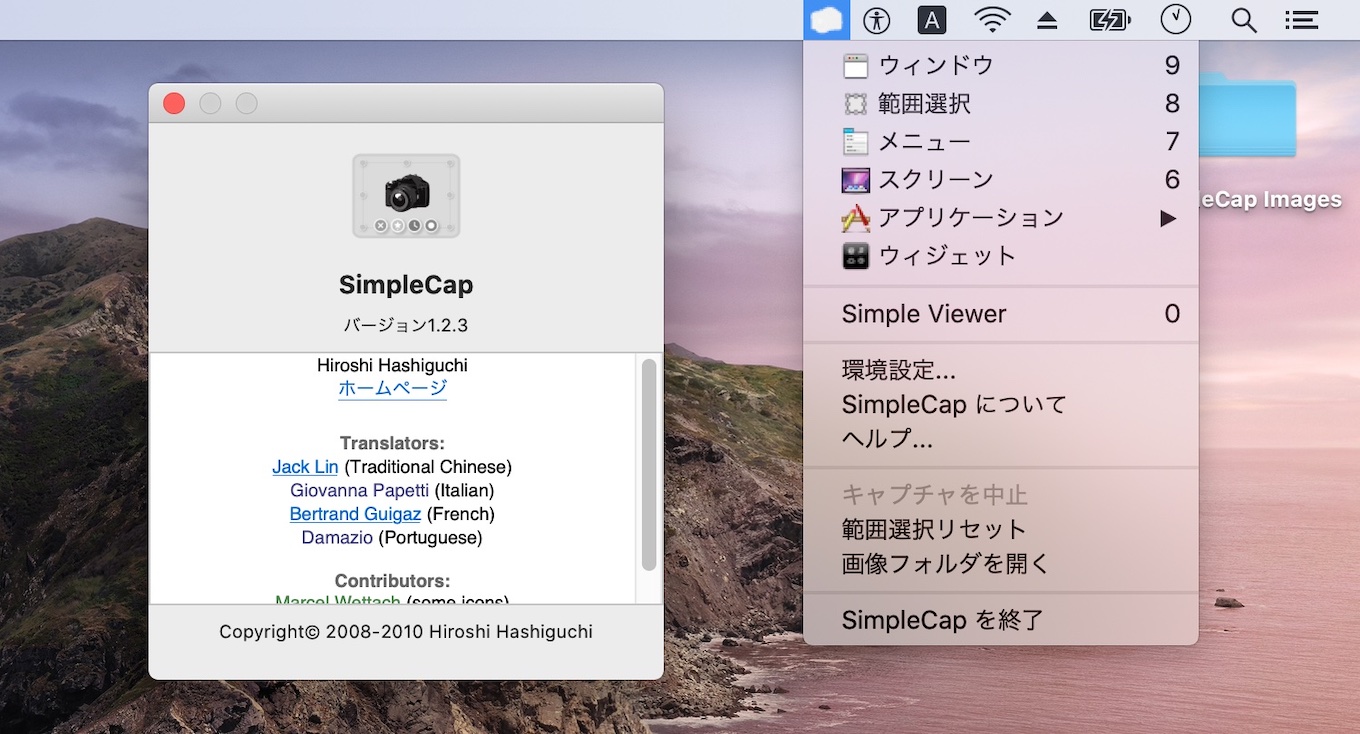Click the Contributors: heading
This screenshot has width=1360, height=734.
pyautogui.click(x=392, y=581)
